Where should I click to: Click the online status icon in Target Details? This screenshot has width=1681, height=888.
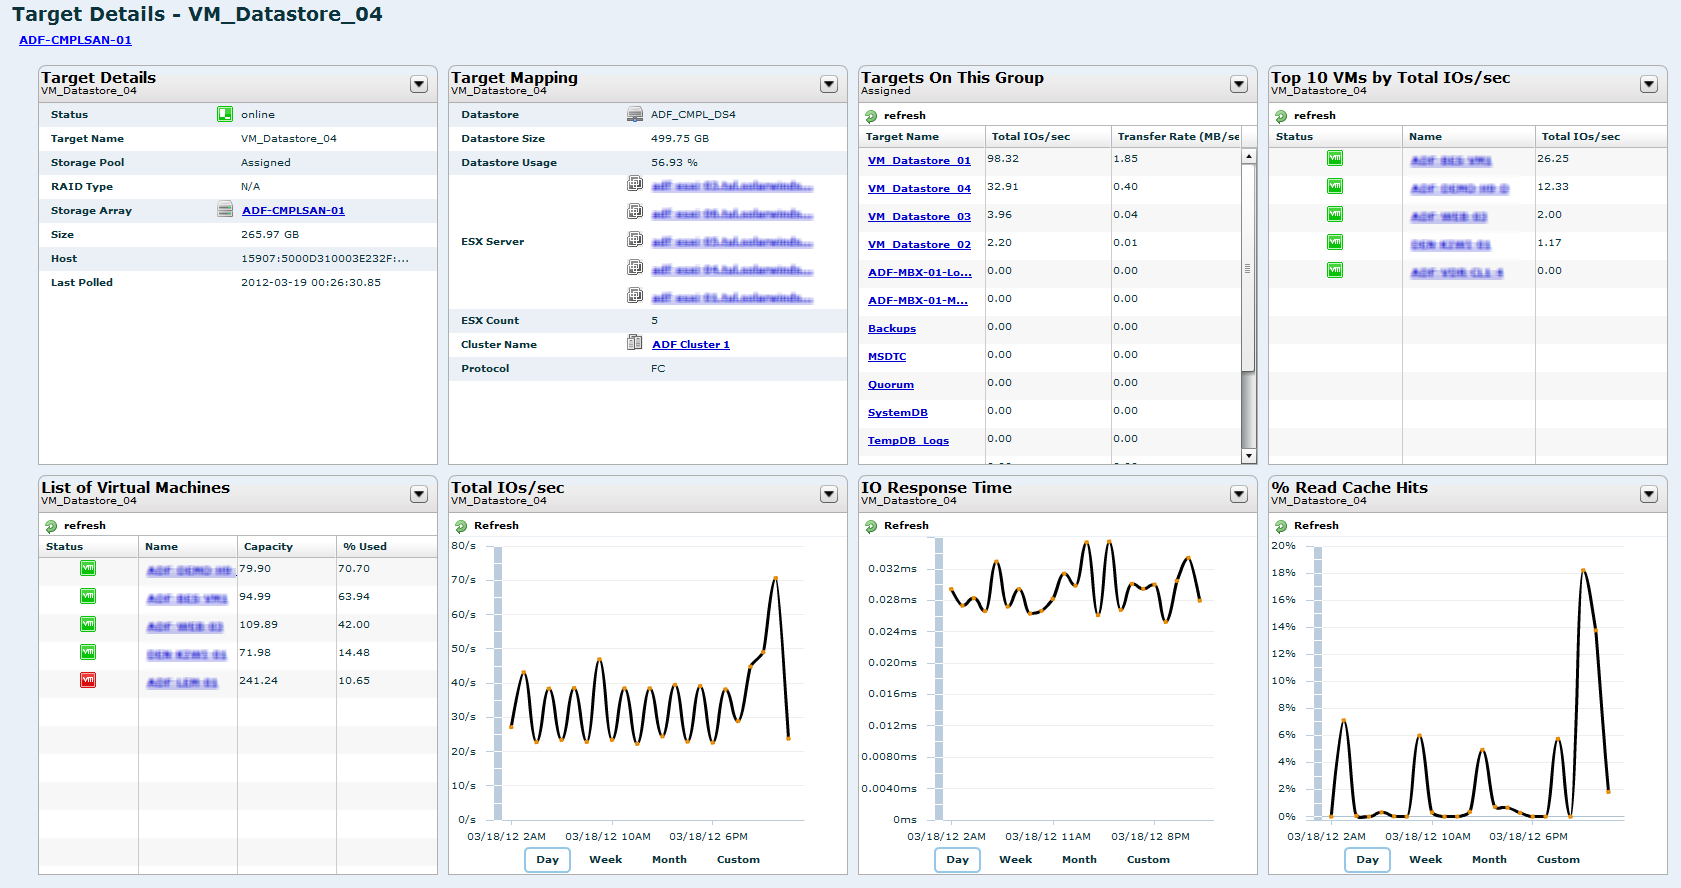point(225,114)
